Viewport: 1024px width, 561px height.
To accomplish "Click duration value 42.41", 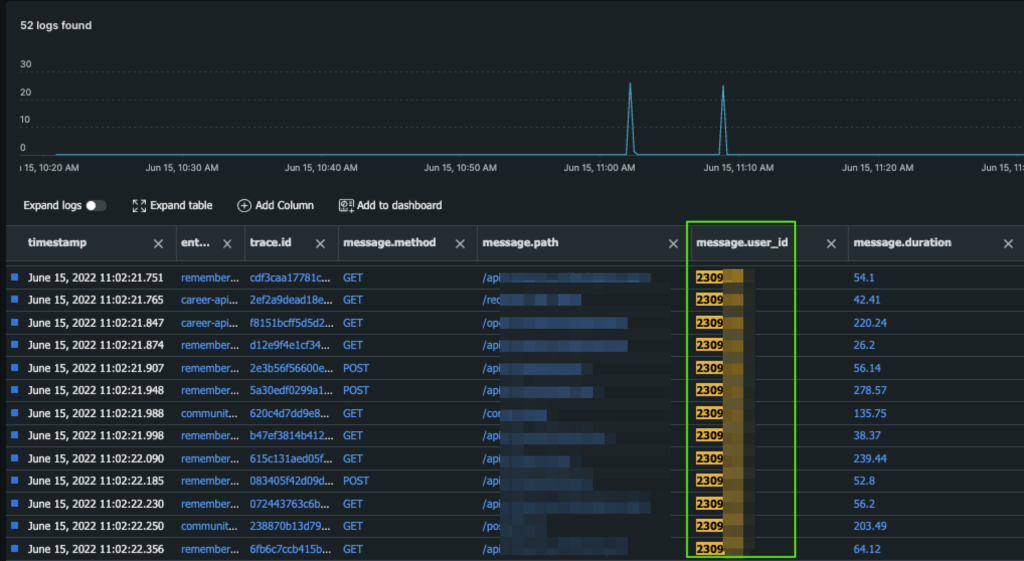I will click(x=867, y=300).
